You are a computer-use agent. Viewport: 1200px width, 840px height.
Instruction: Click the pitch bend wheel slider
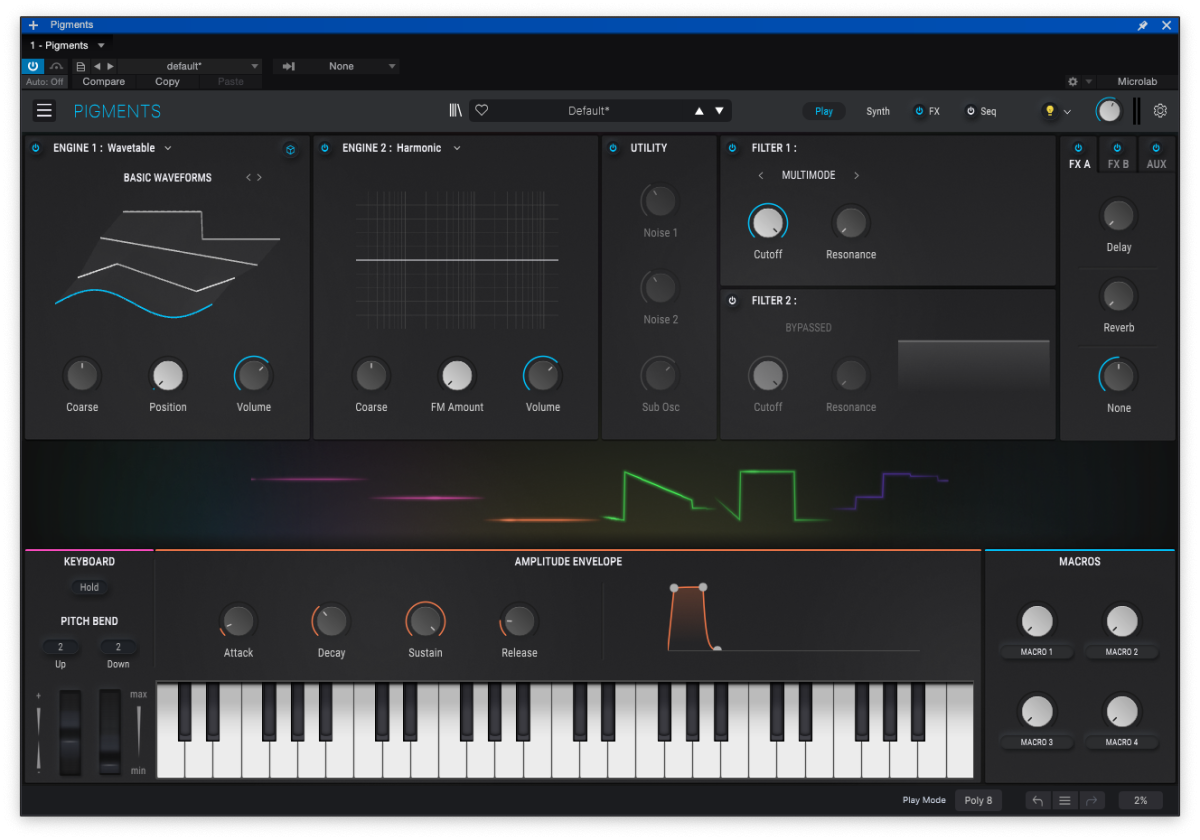tap(71, 732)
